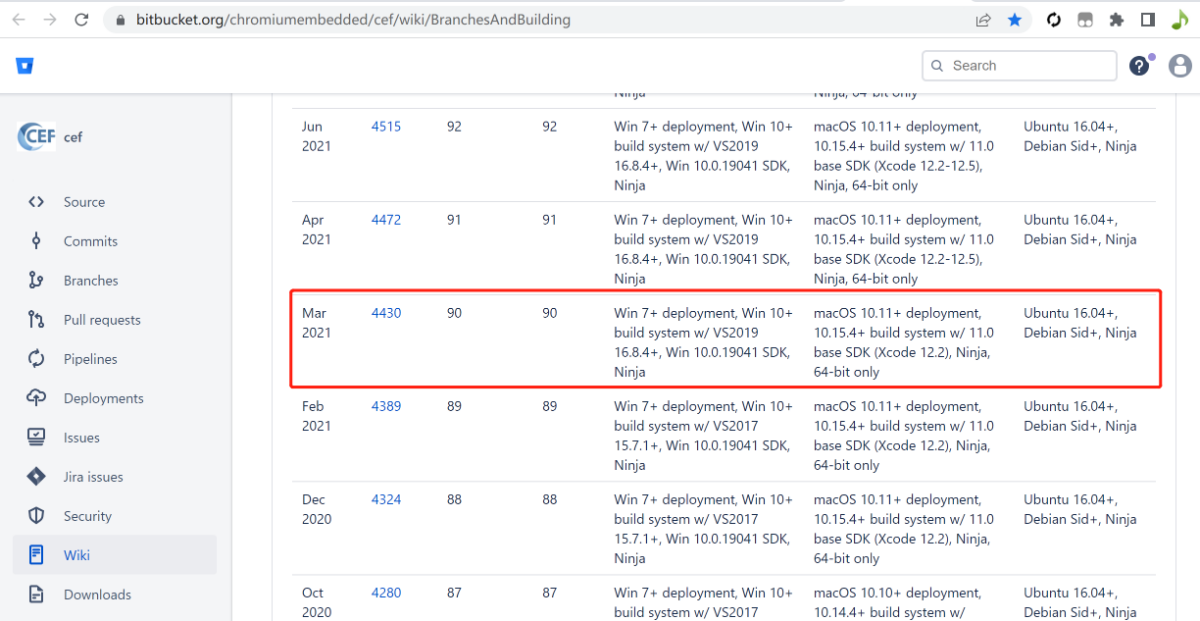Open branch 4280 link
1200x621 pixels.
point(386,593)
